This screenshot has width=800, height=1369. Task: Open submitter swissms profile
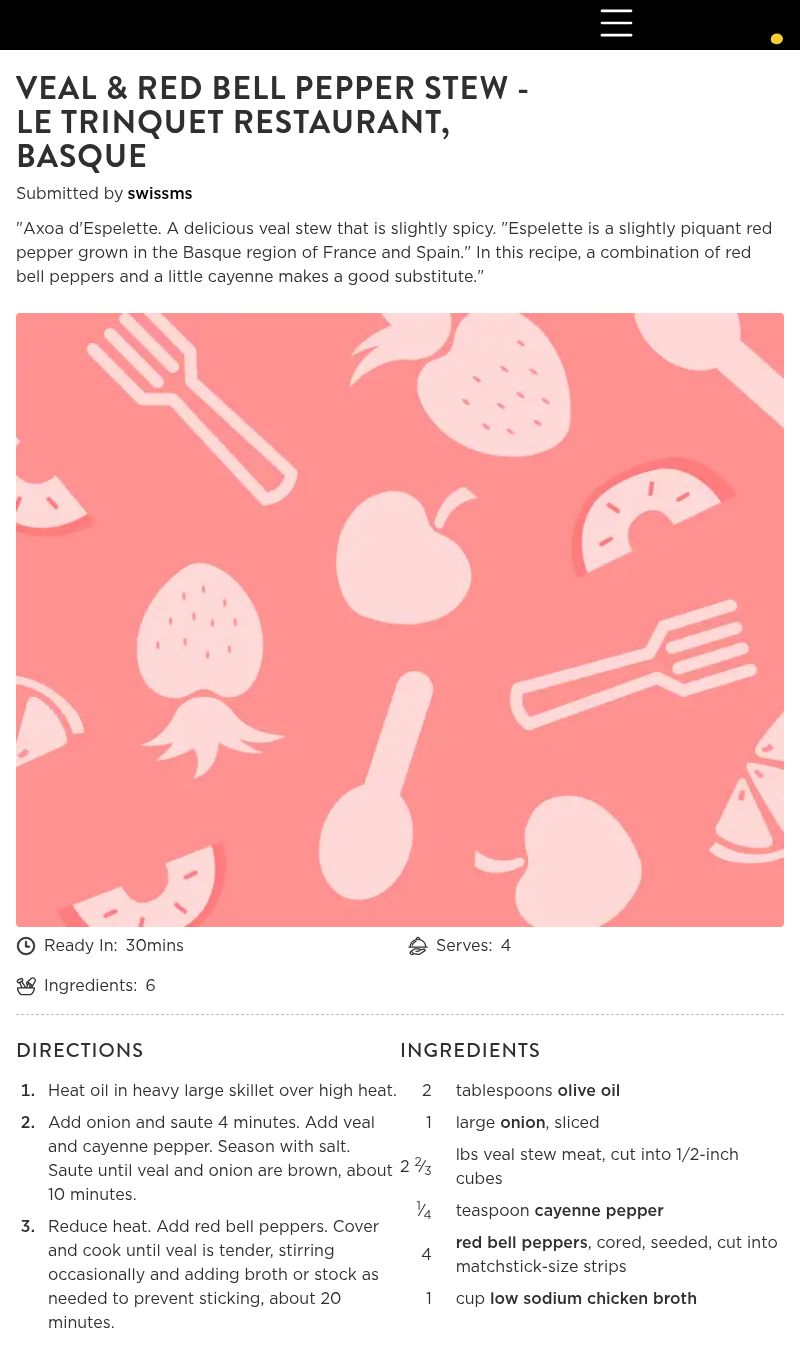[160, 193]
